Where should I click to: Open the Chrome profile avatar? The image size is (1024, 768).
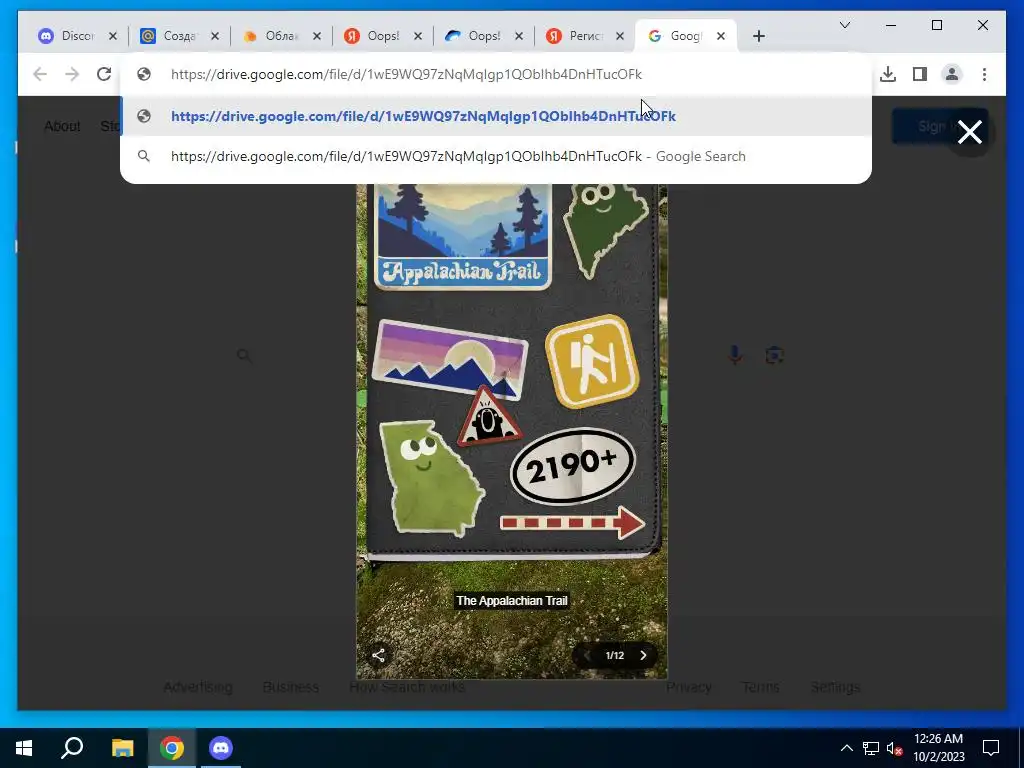952,74
